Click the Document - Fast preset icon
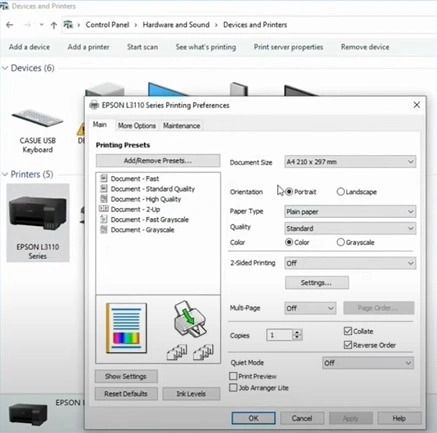 click(x=104, y=178)
